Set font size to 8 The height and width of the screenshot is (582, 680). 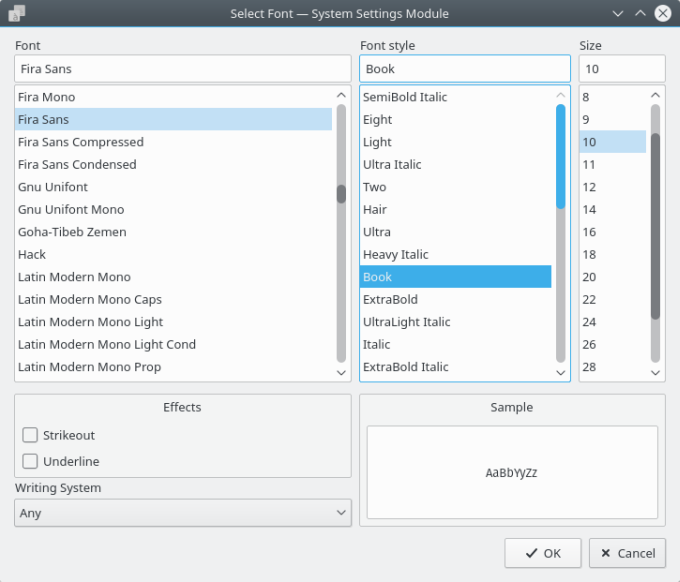click(x=613, y=97)
